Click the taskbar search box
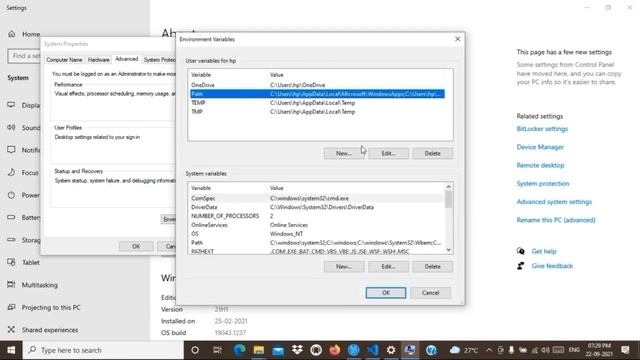Viewport: 640px width, 360px height. tap(103, 350)
